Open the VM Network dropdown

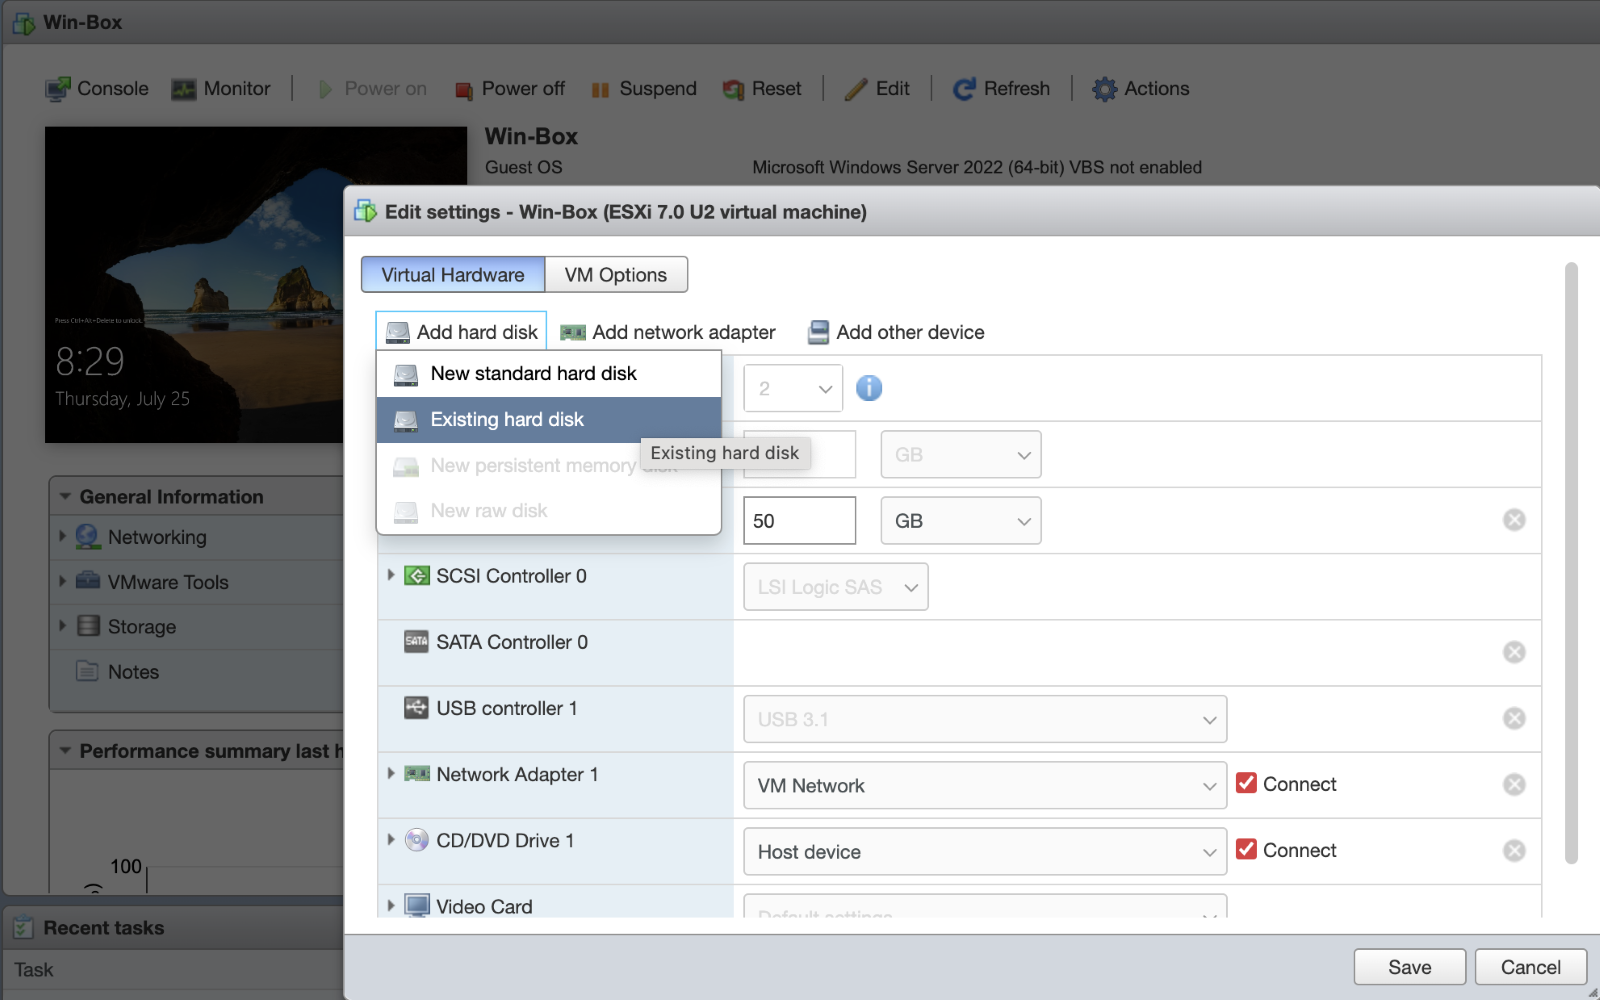[x=985, y=785]
